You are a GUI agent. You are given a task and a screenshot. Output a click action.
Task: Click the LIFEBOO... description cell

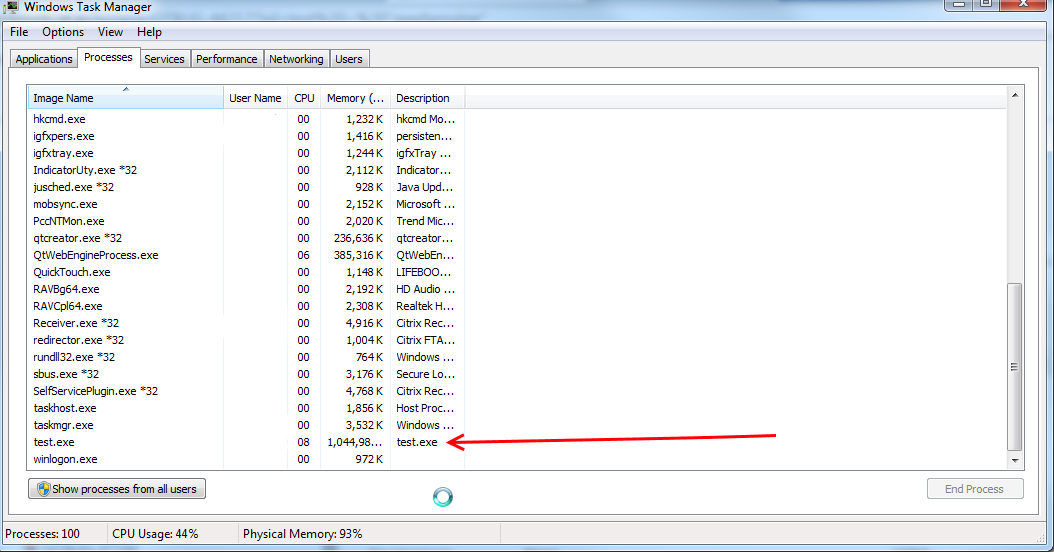[x=423, y=272]
